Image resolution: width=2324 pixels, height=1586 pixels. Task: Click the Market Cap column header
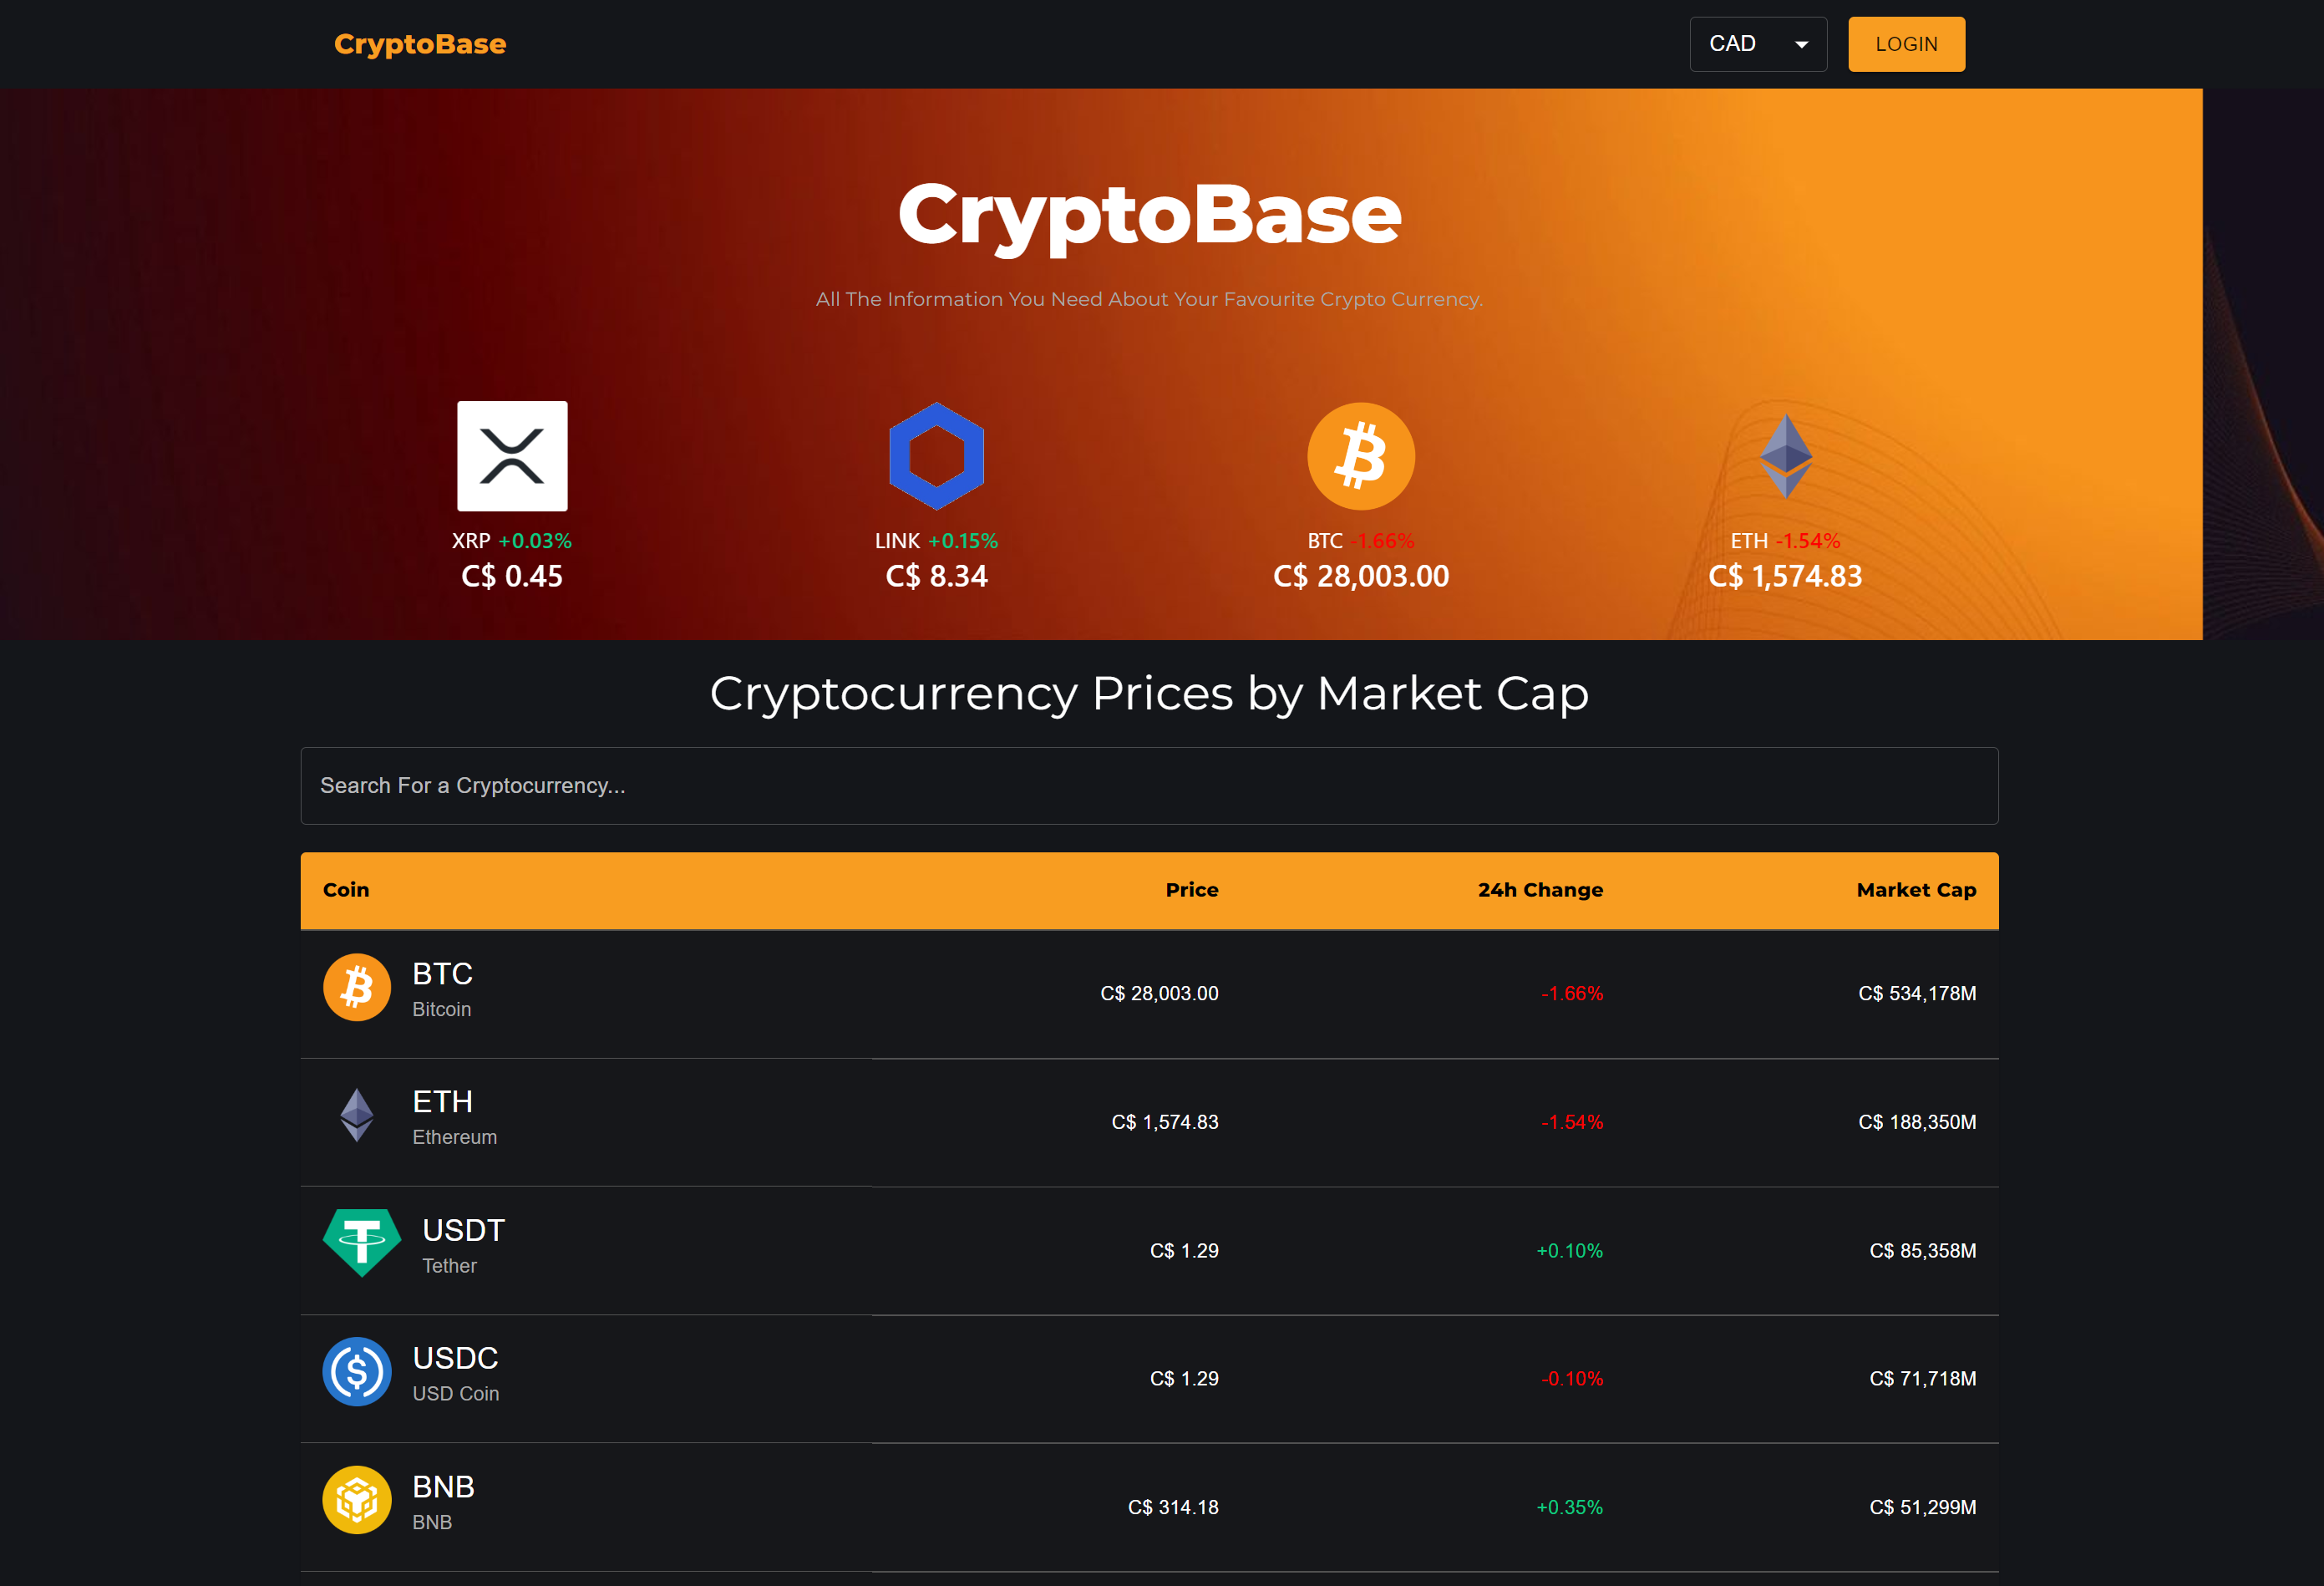pos(1916,890)
